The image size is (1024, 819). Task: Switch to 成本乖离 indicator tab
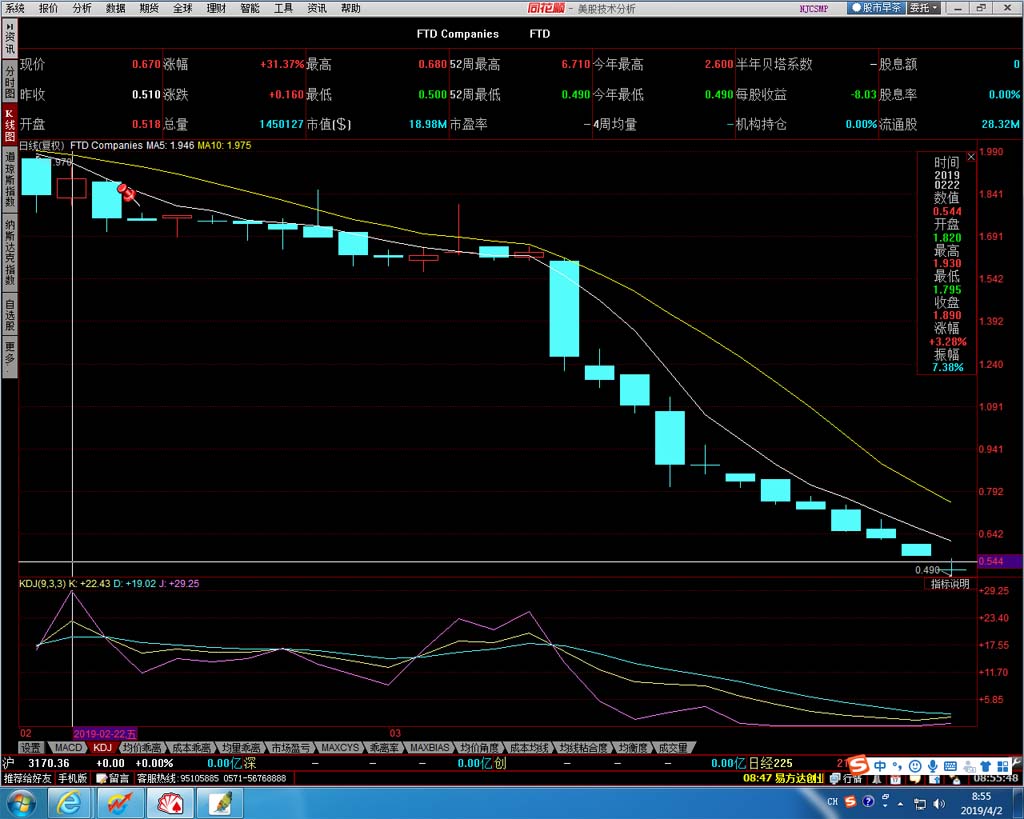coord(191,747)
